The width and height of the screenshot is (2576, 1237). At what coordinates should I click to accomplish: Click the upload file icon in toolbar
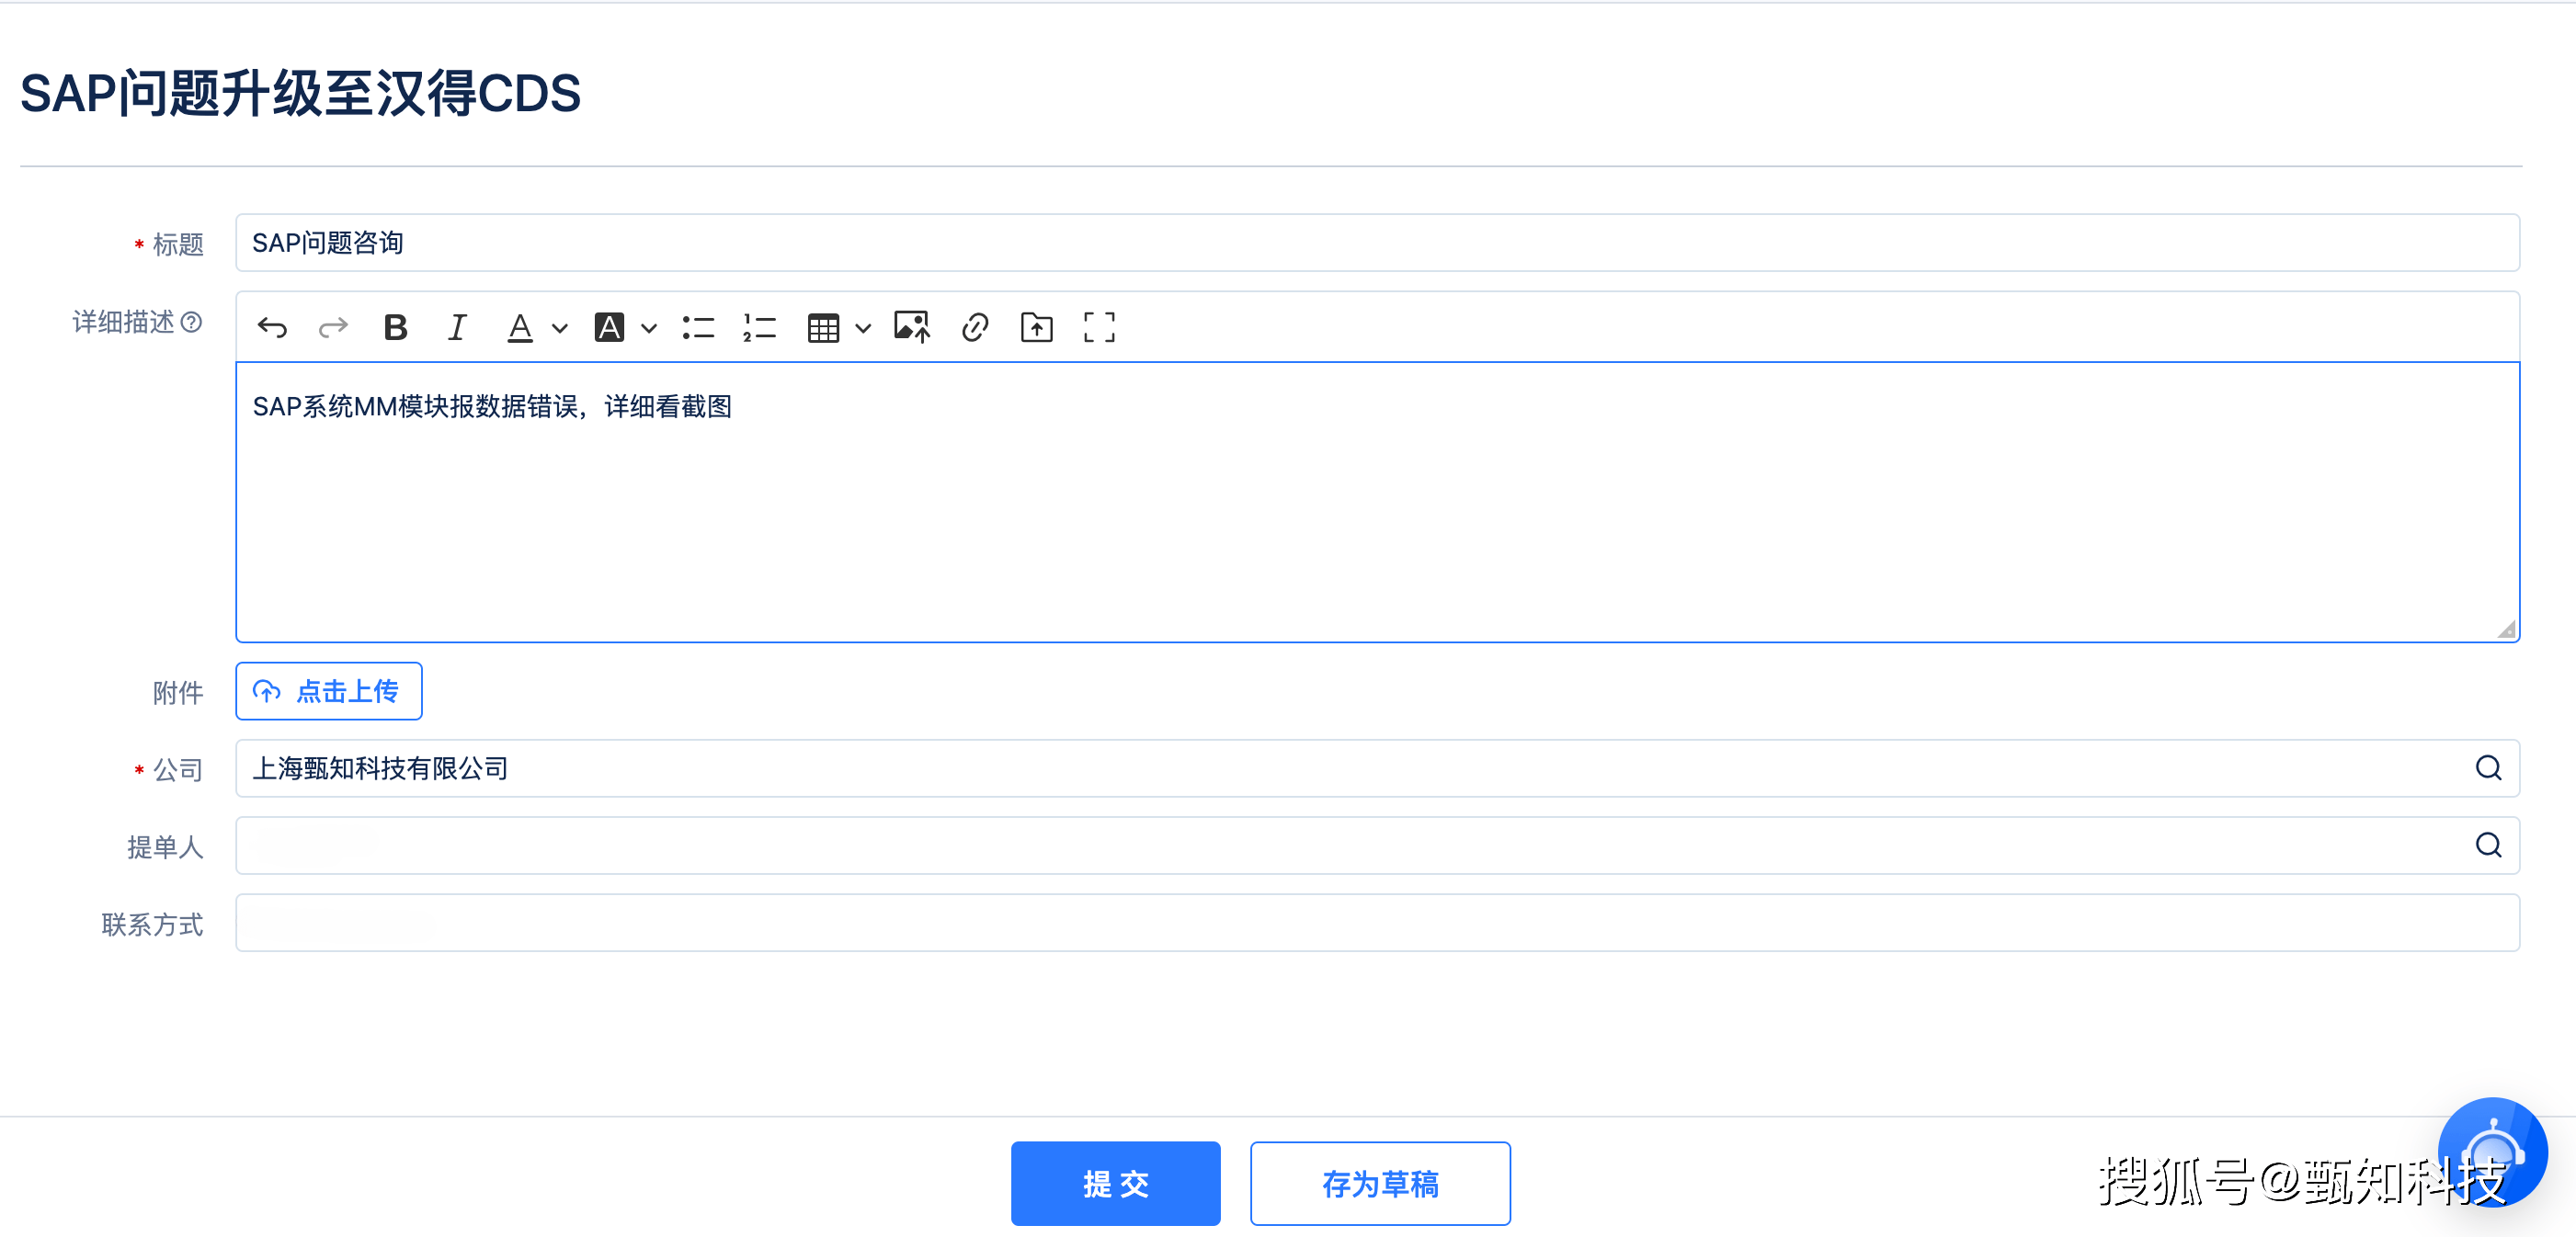tap(1037, 328)
